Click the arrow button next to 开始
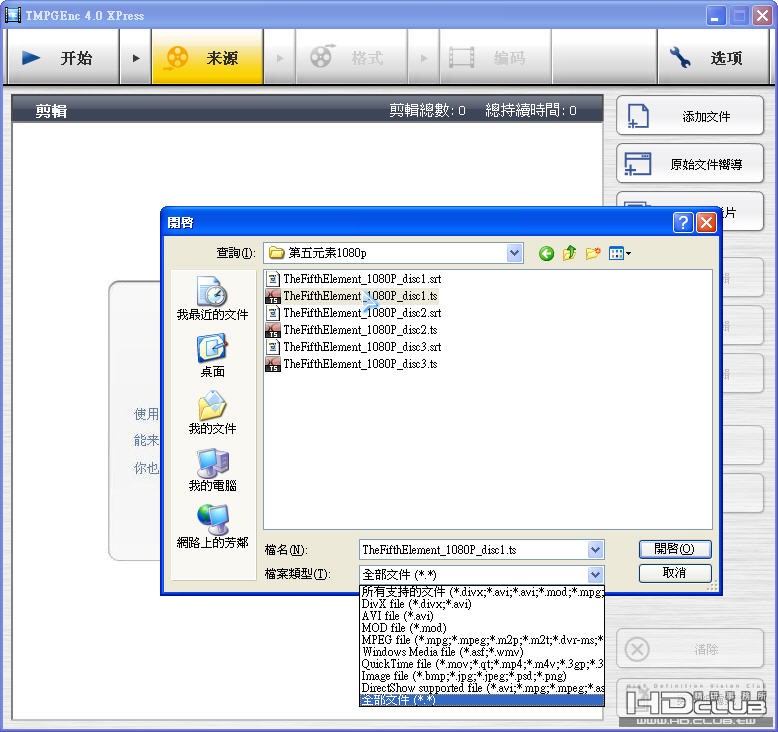 [x=135, y=58]
